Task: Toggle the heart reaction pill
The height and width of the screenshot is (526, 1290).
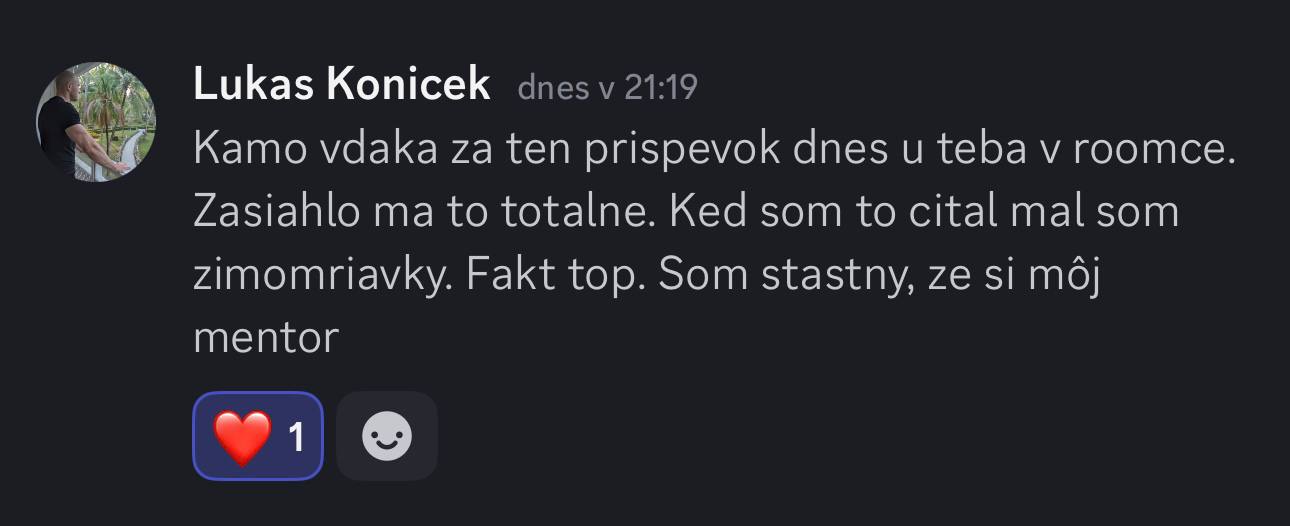Action: coord(258,437)
